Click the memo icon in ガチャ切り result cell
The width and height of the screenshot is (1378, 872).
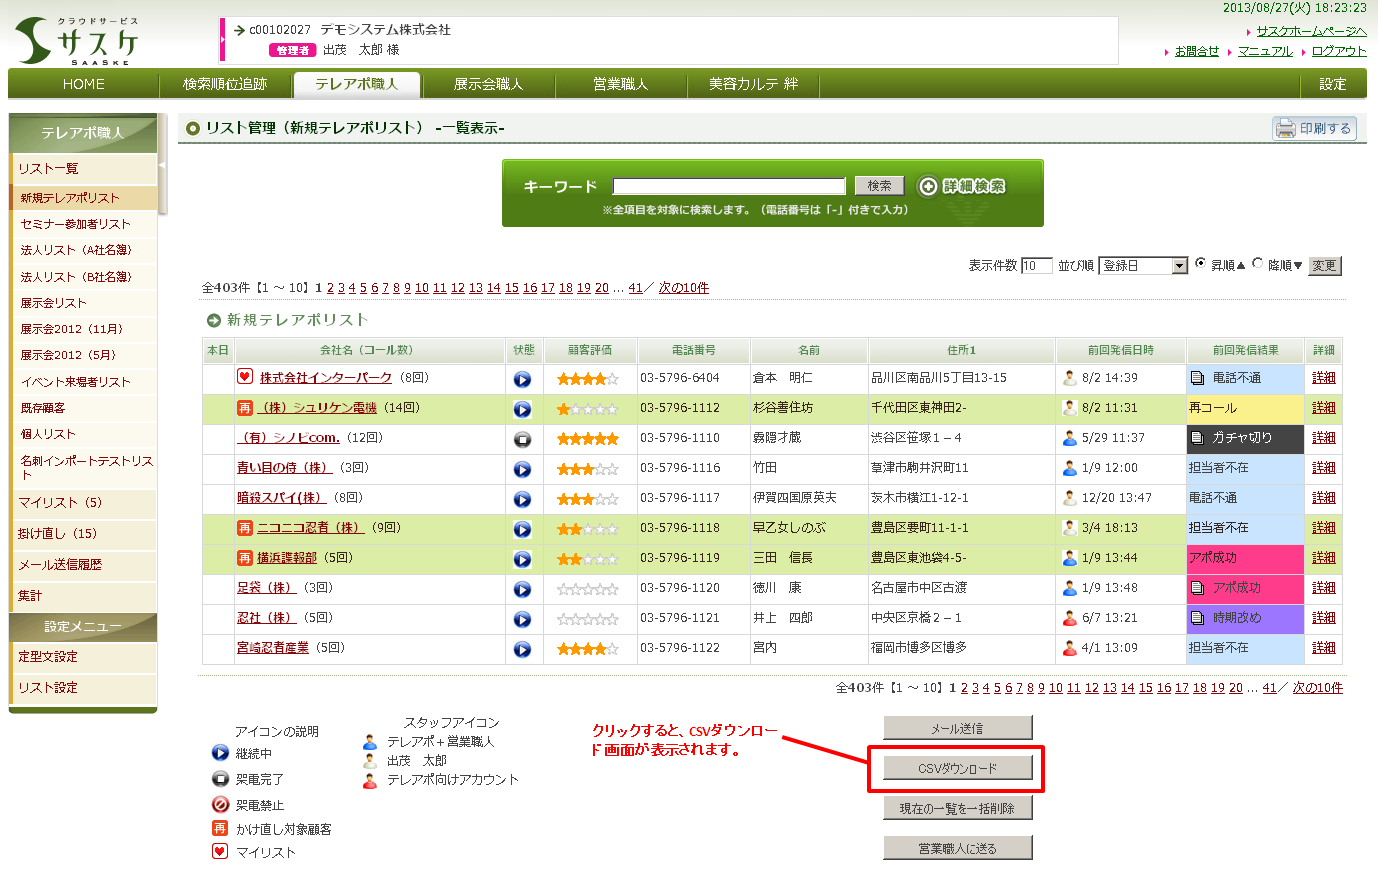[1197, 438]
